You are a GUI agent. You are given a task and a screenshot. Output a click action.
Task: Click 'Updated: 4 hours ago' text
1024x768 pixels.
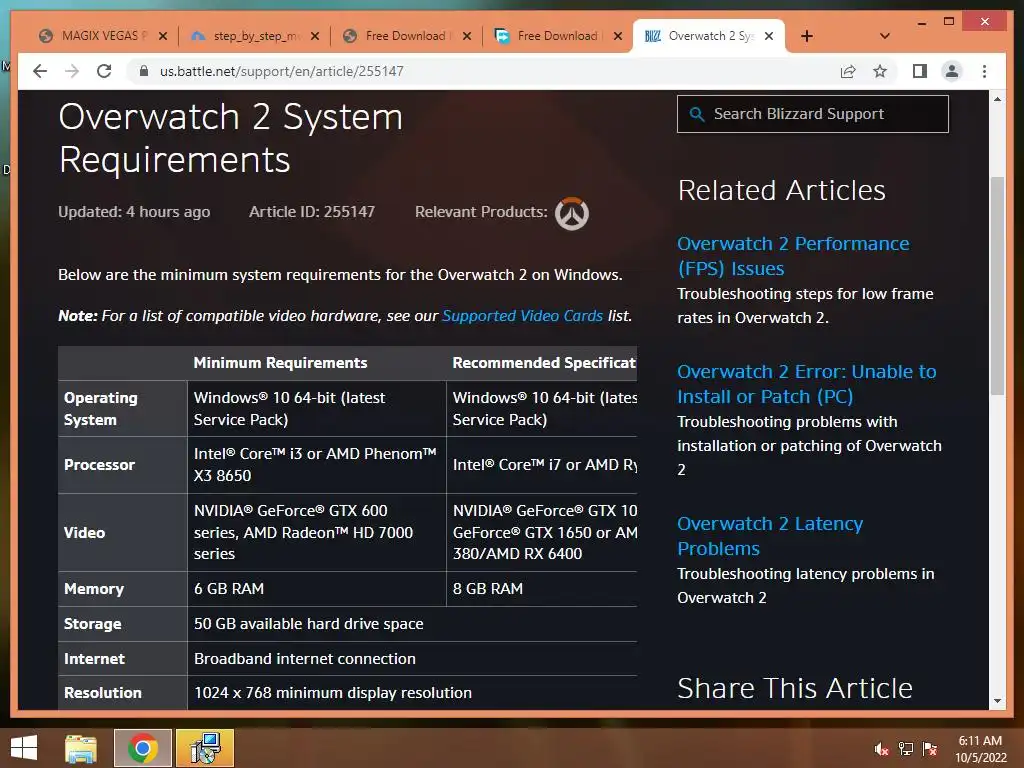click(134, 212)
